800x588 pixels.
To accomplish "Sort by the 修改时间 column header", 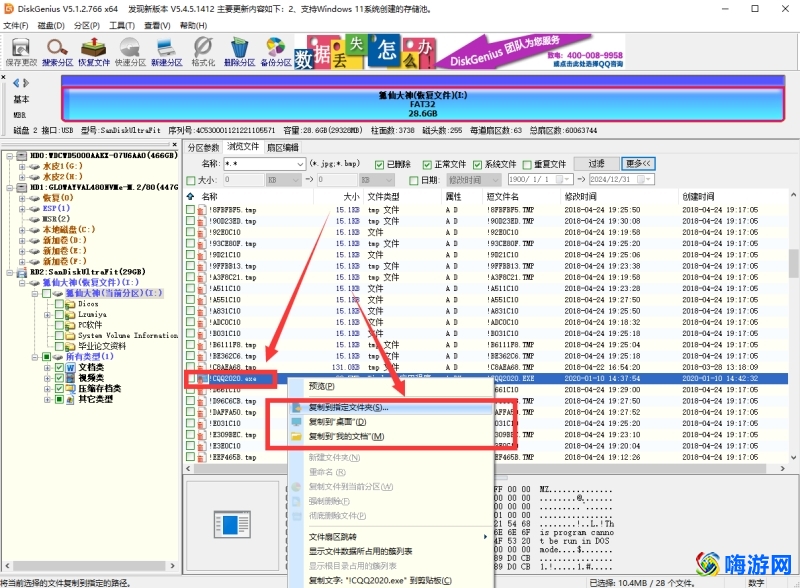I will [x=580, y=197].
